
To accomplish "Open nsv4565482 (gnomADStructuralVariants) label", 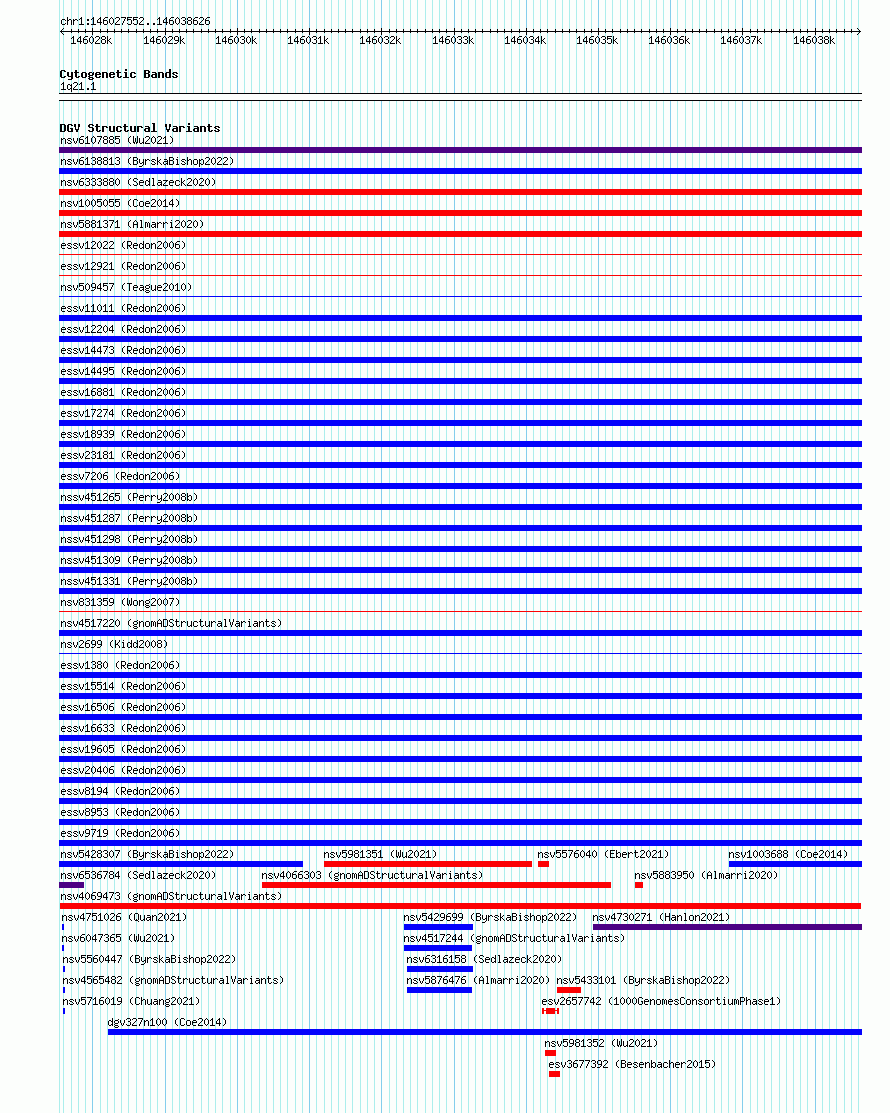I will tap(173, 980).
